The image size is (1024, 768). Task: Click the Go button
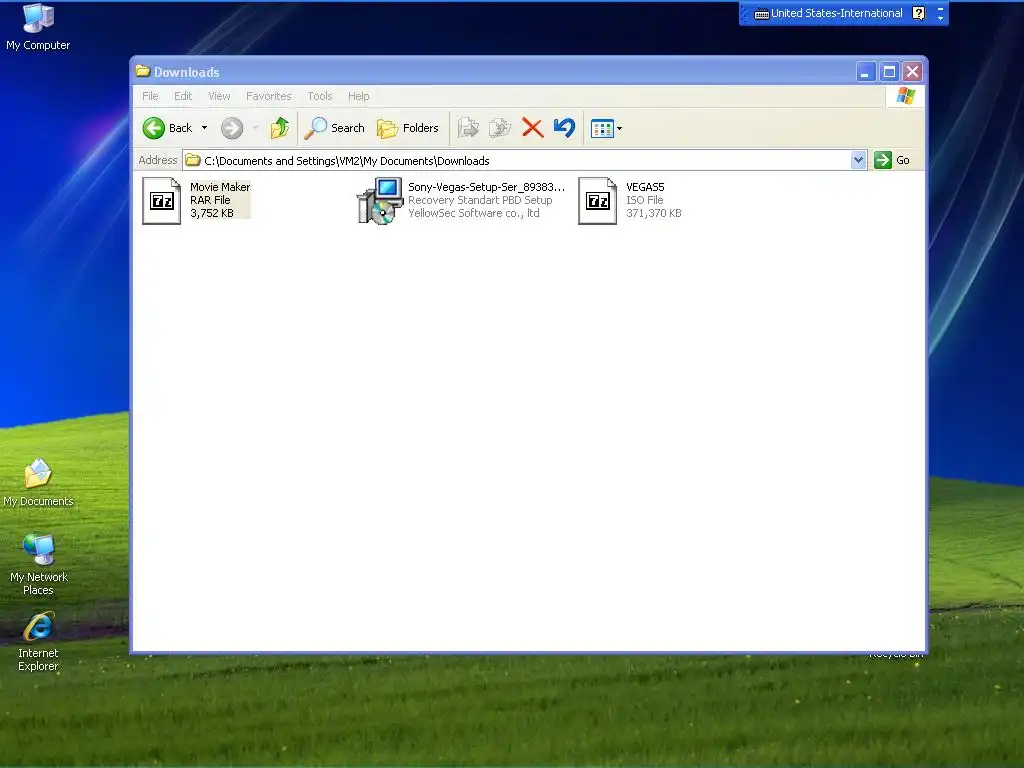tap(892, 160)
